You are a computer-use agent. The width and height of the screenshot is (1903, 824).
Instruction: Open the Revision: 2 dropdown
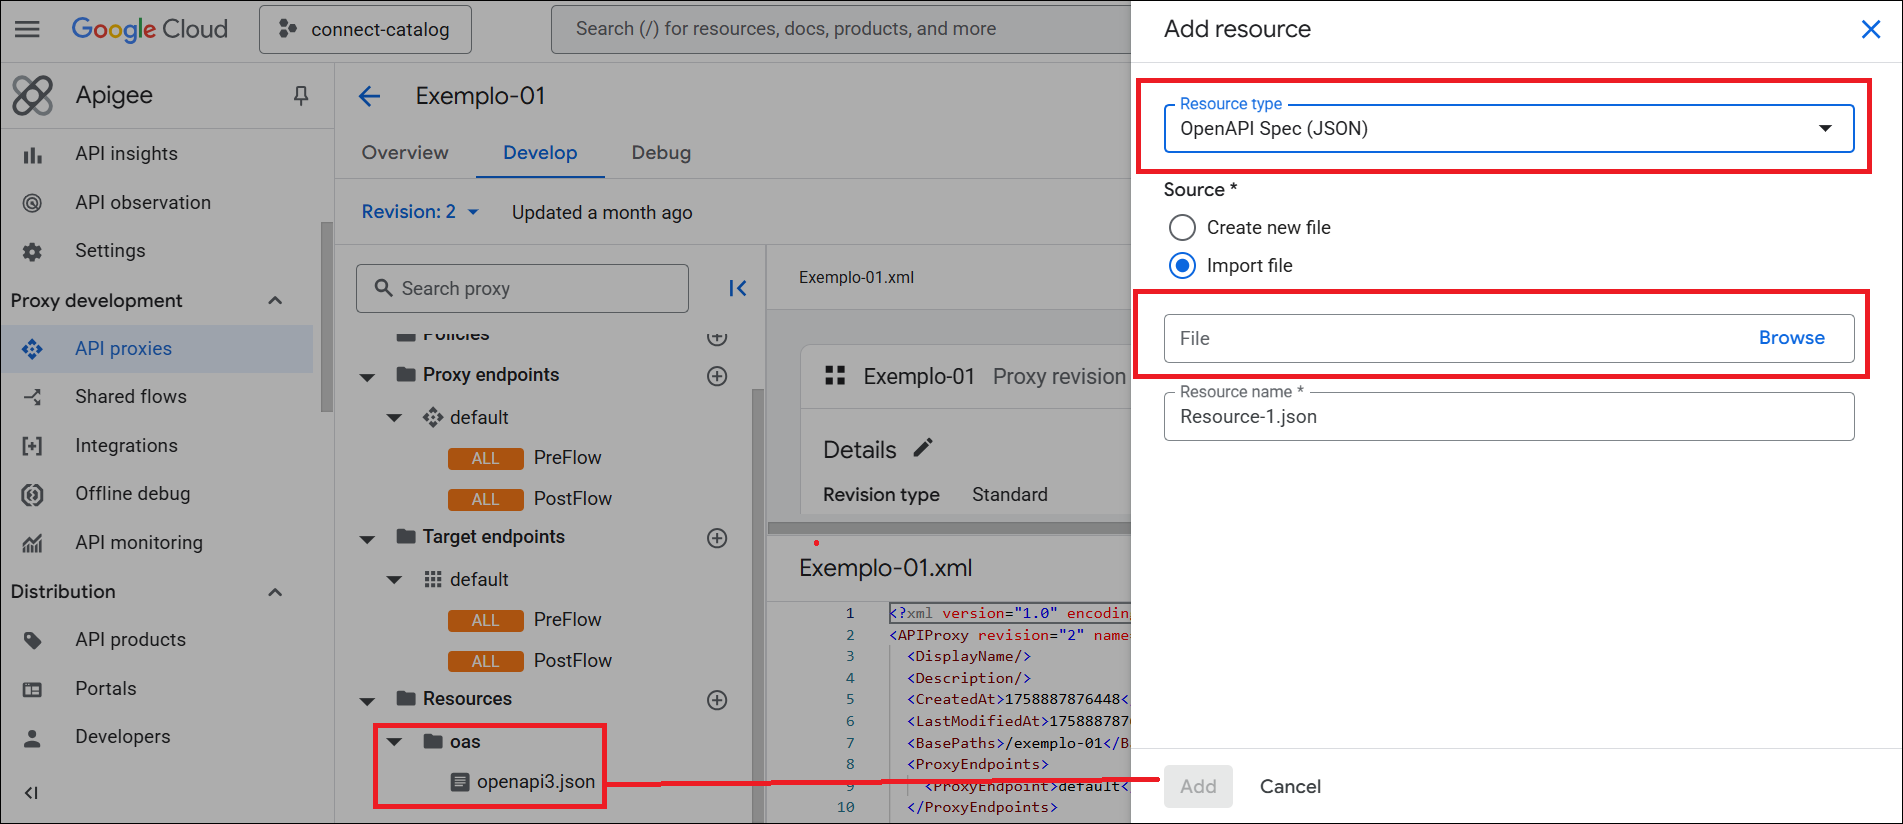pyautogui.click(x=420, y=212)
